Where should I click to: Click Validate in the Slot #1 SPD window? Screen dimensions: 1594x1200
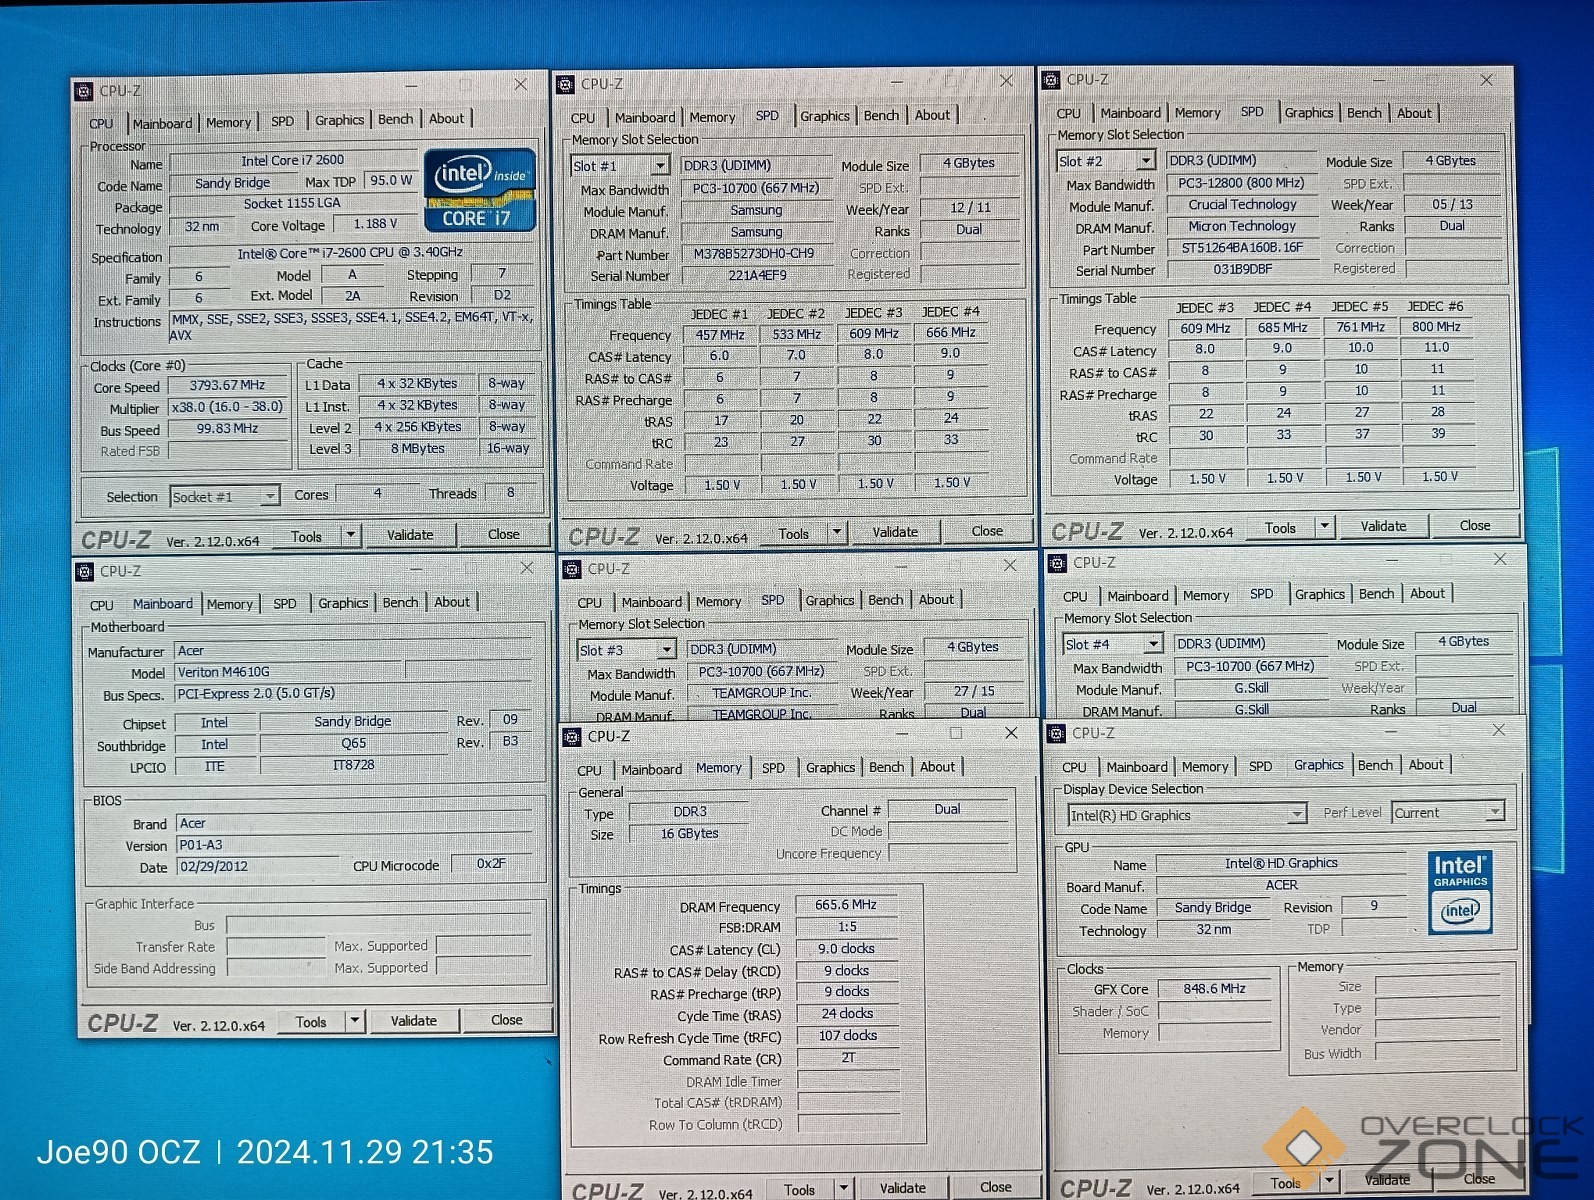(895, 532)
